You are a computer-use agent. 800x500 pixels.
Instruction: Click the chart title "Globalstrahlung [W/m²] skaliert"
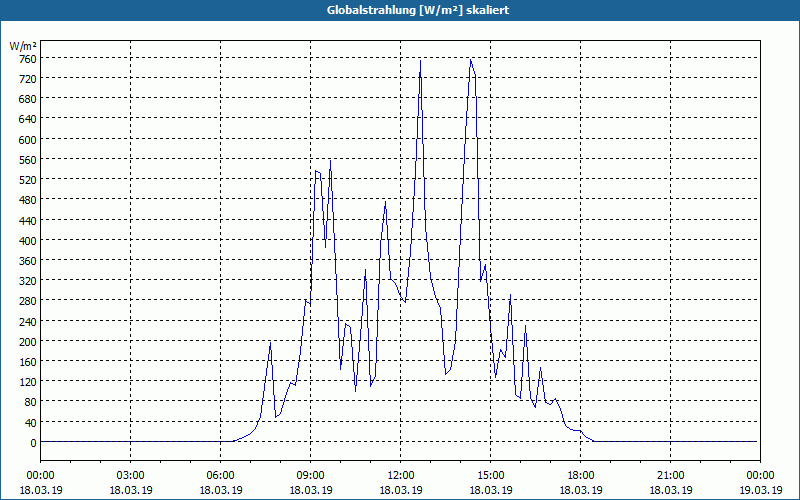418,10
